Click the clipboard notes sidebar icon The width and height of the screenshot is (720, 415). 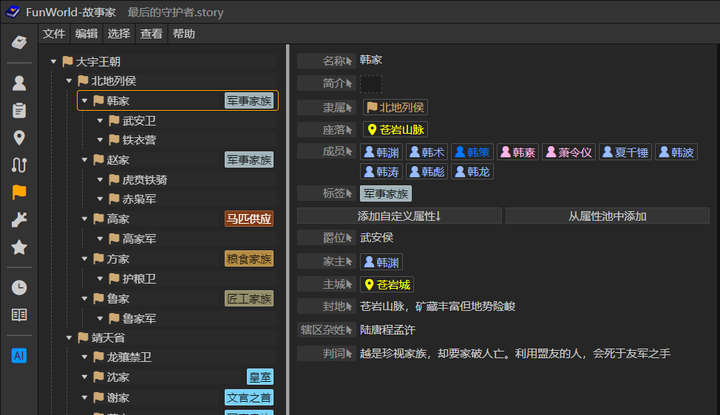19,110
